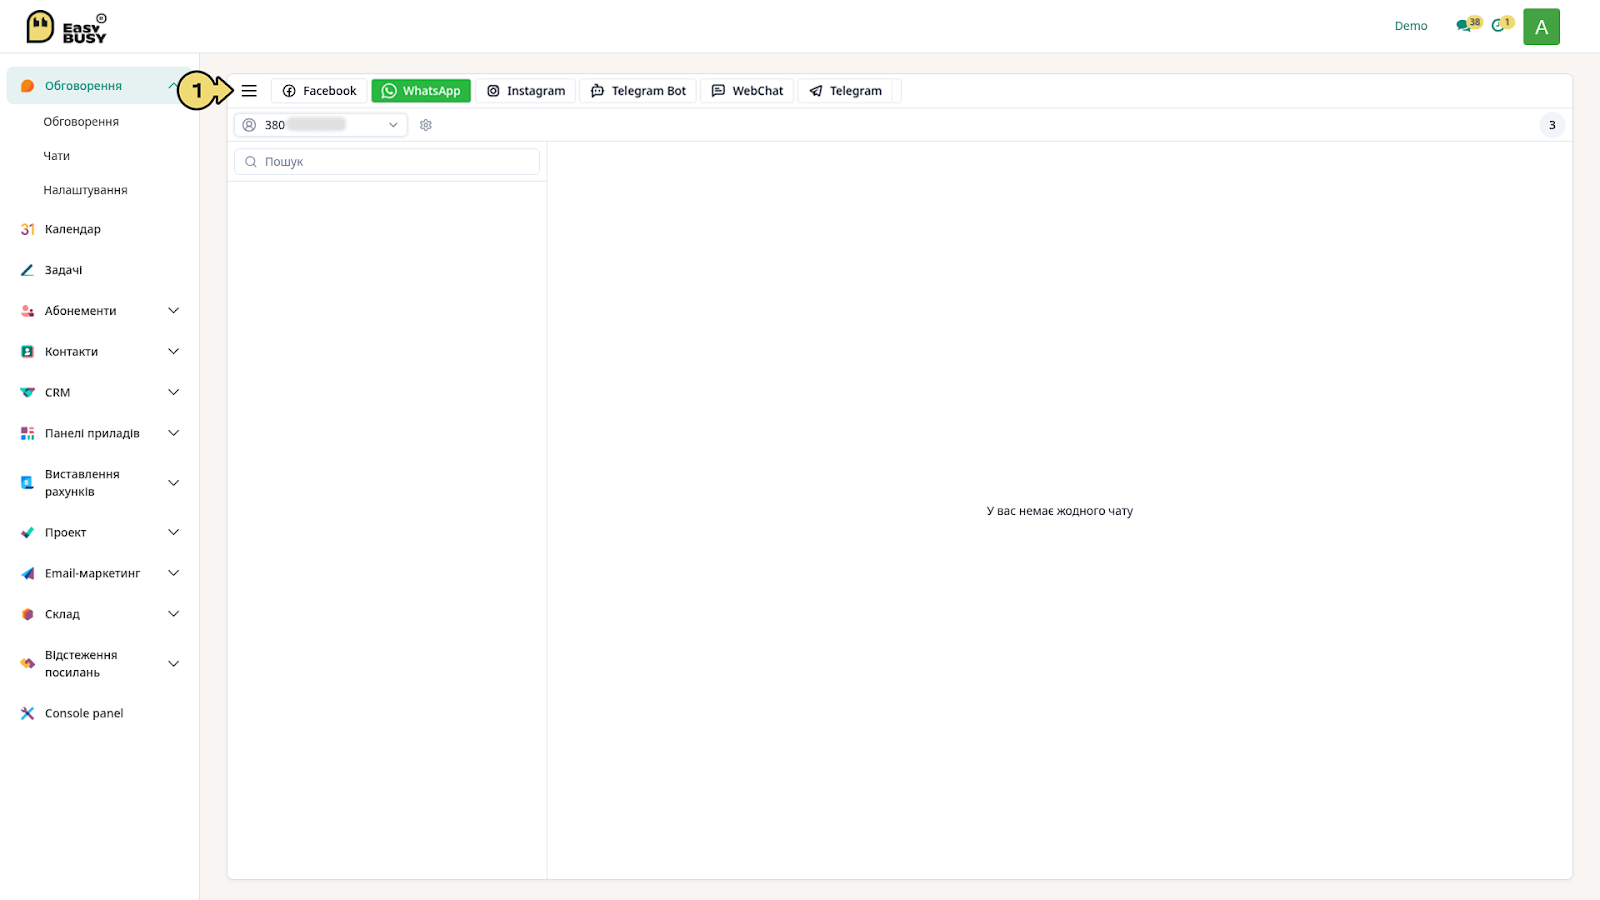The image size is (1600, 900).
Task: Click the Проект checkmark icon
Action: 27,532
